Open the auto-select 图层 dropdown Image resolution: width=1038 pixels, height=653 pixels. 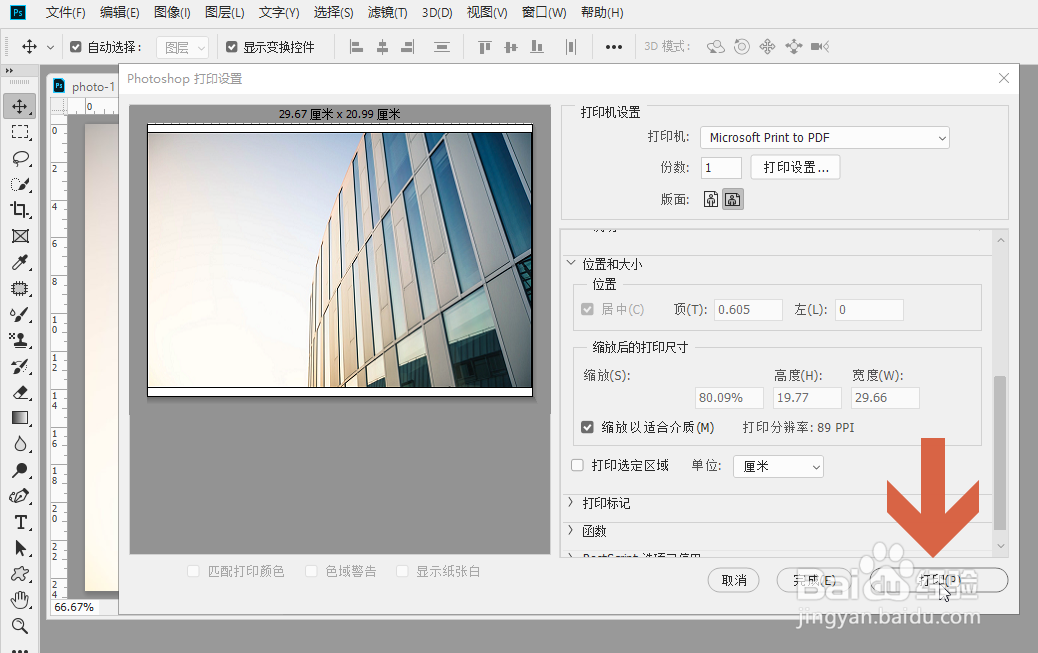(x=183, y=48)
